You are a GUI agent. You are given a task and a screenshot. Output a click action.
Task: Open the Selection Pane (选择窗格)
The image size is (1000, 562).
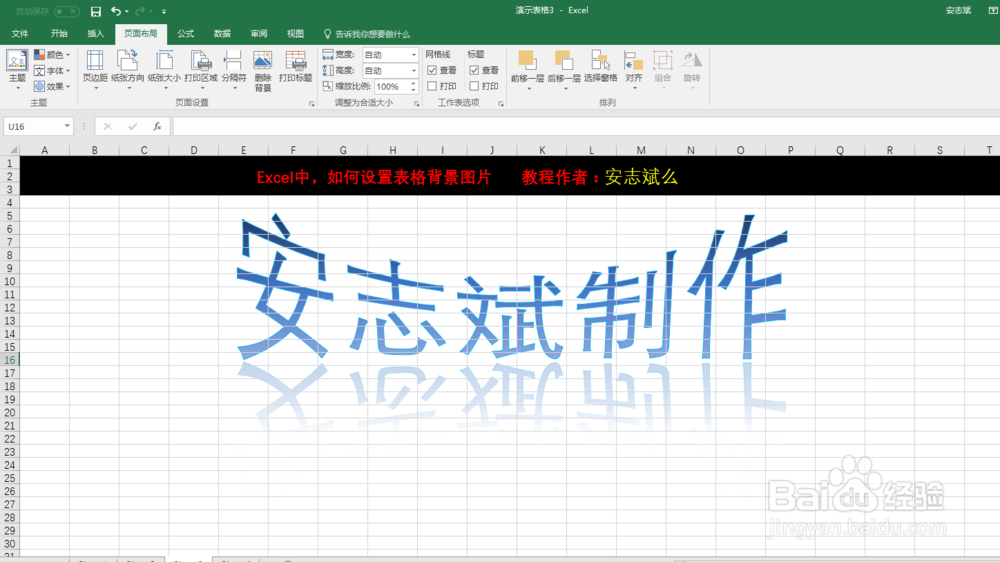pyautogui.click(x=600, y=67)
